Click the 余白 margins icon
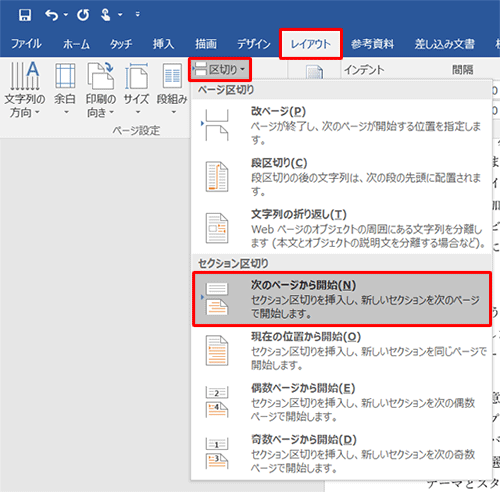The image size is (500, 492). coord(65,76)
